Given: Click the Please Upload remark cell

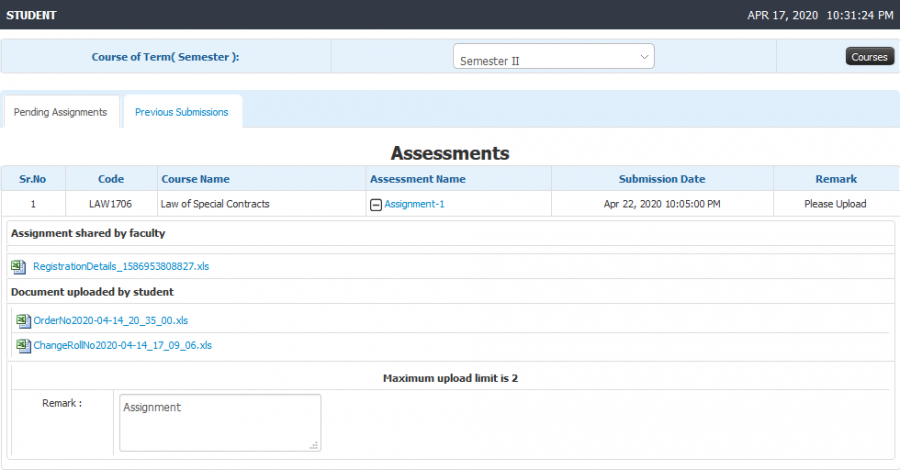Looking at the screenshot, I should point(835,204).
